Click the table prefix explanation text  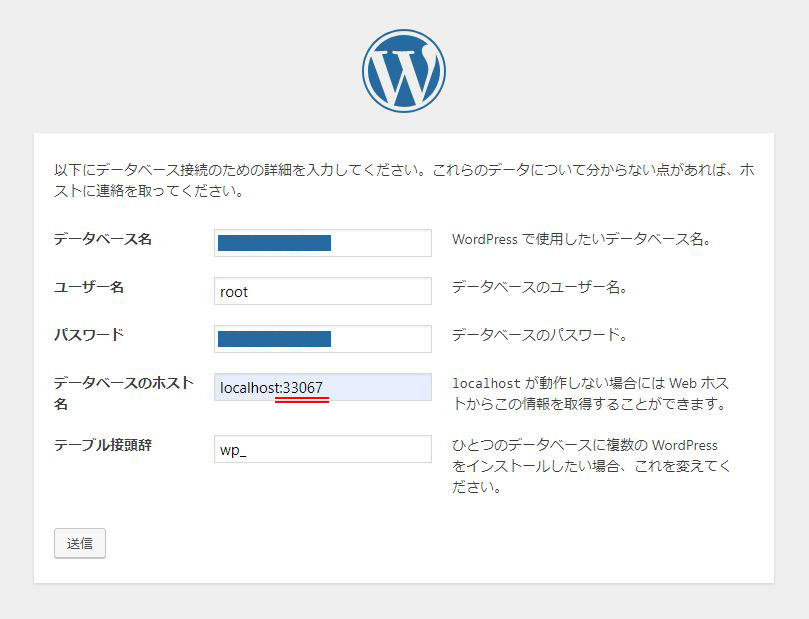tap(590, 466)
